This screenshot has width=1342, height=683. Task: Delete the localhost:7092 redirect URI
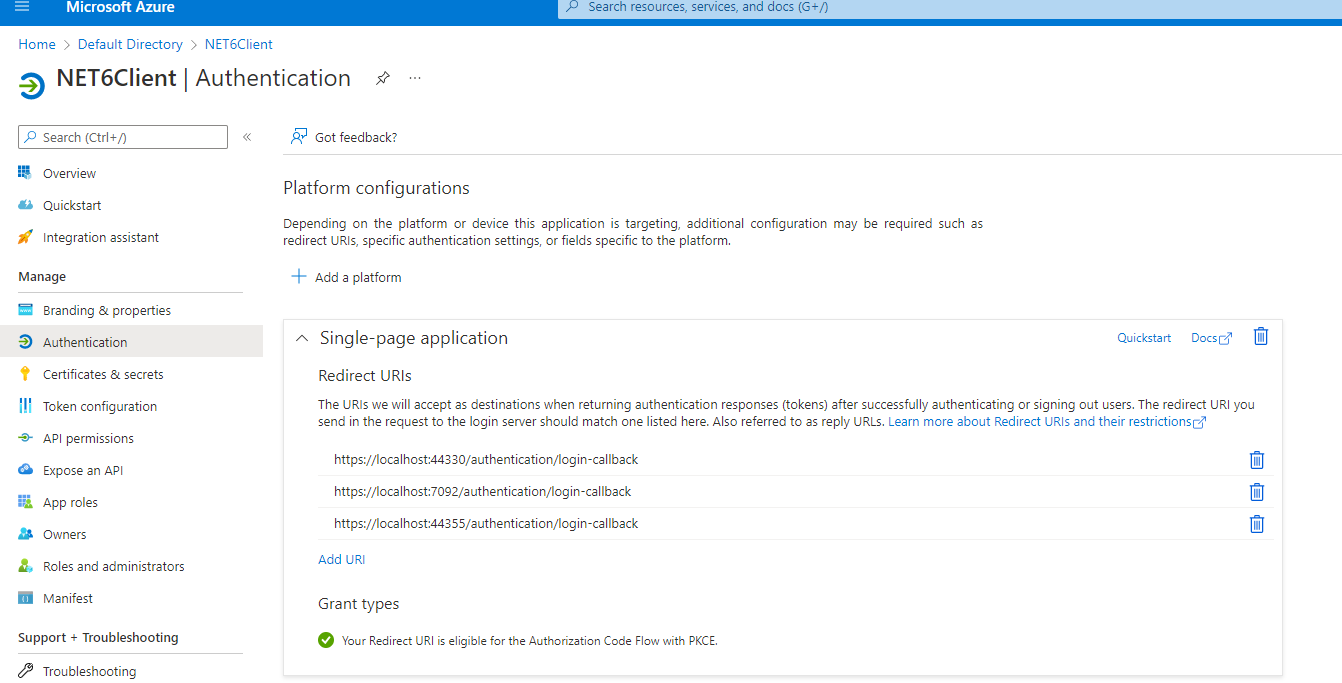point(1257,492)
